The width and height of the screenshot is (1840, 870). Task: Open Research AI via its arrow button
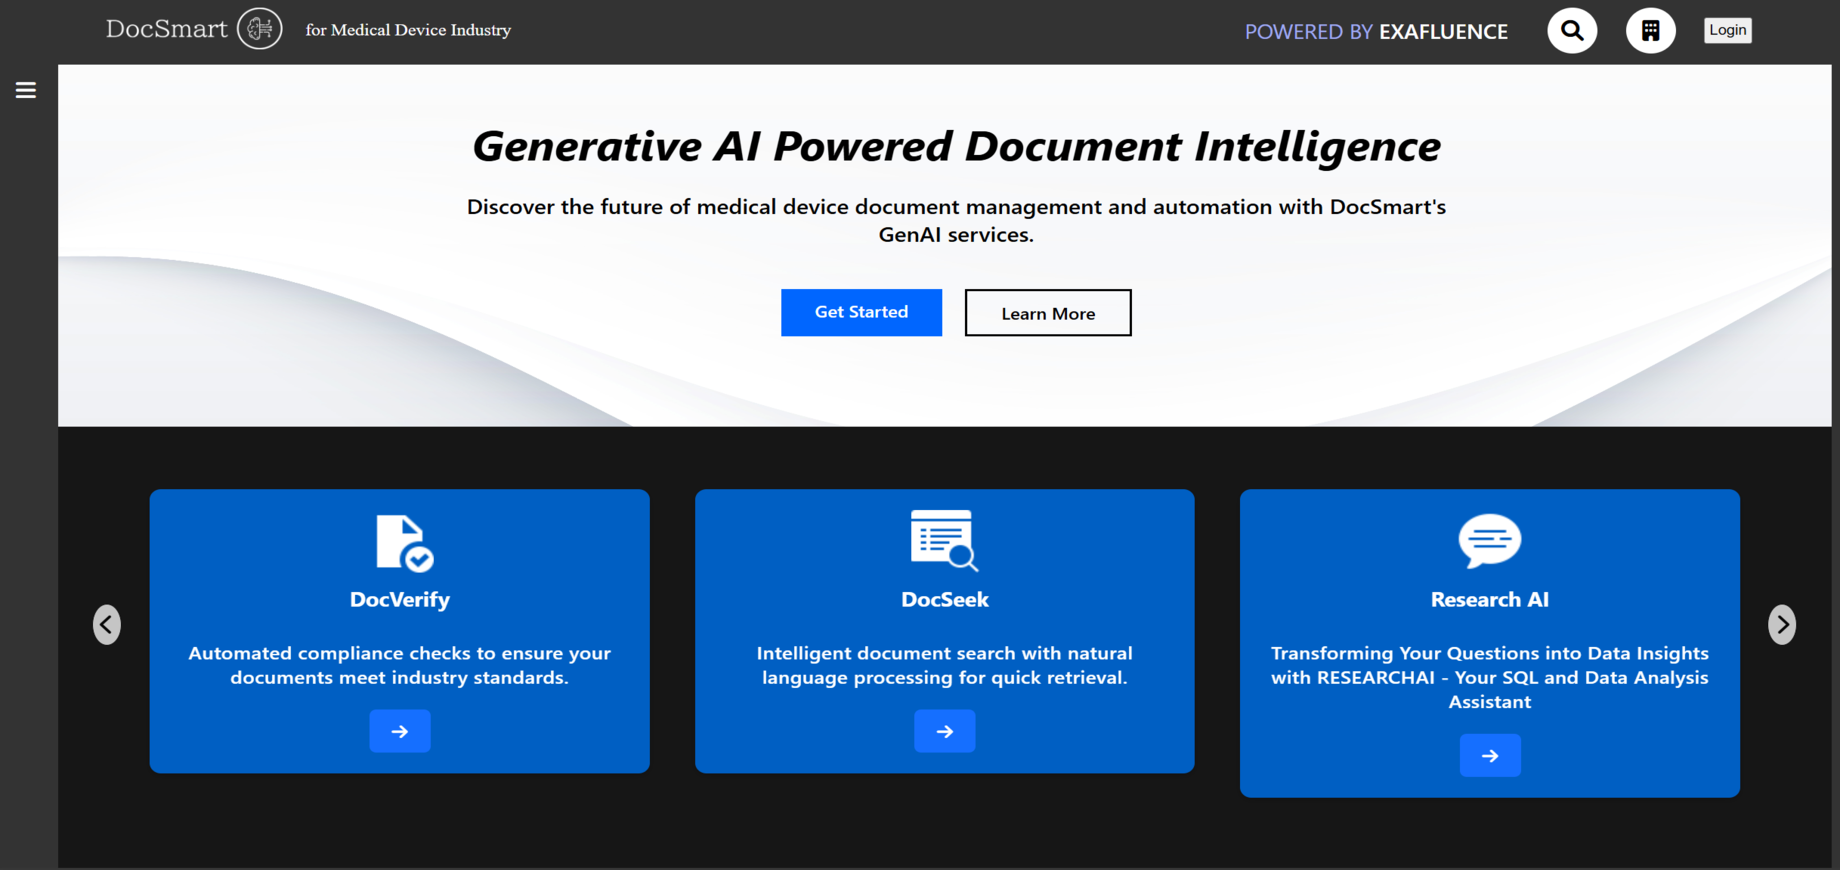[1490, 755]
